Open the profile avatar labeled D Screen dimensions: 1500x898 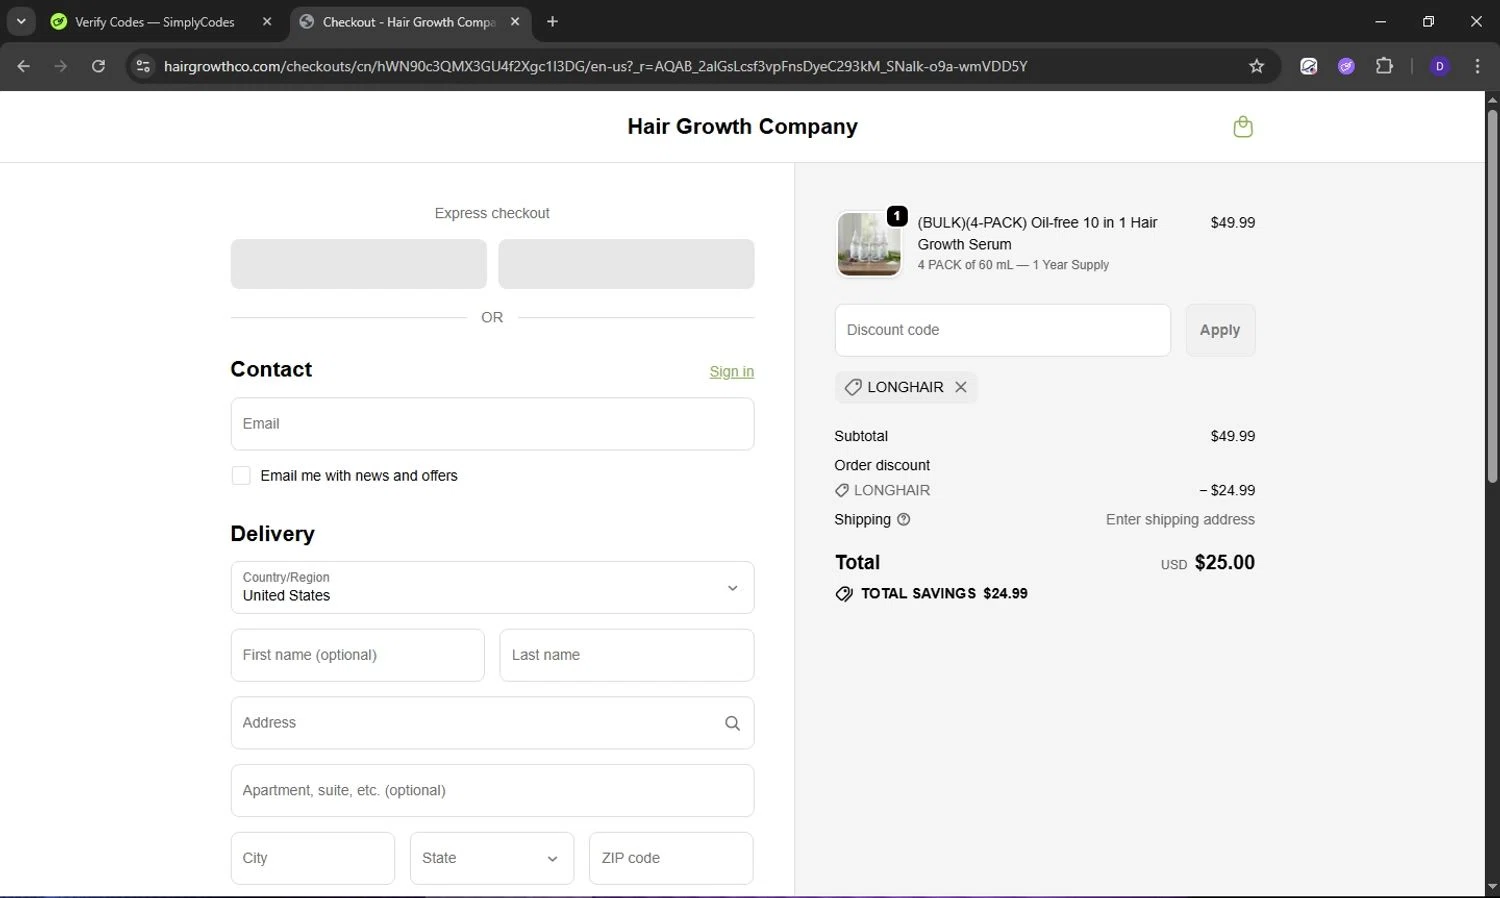pos(1440,66)
